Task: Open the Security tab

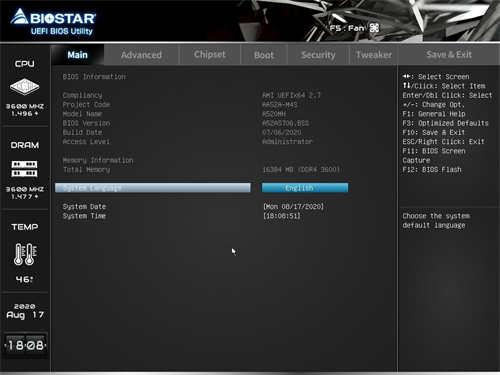Action: [318, 55]
